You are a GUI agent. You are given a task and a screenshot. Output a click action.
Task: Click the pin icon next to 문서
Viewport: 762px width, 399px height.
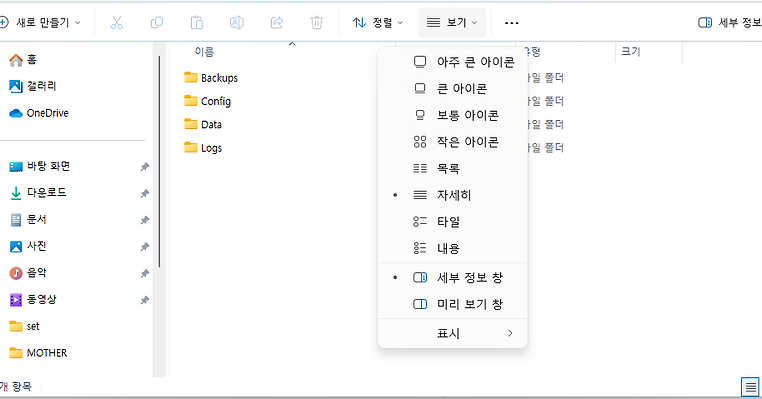pyautogui.click(x=144, y=220)
